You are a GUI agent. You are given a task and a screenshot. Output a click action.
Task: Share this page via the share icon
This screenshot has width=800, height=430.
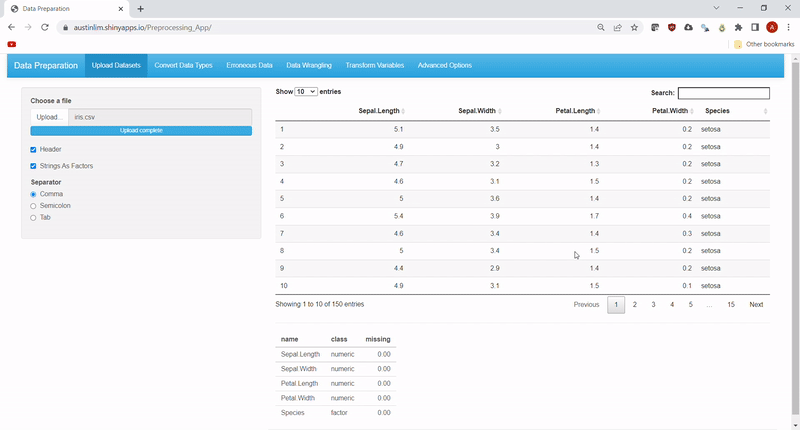617,28
